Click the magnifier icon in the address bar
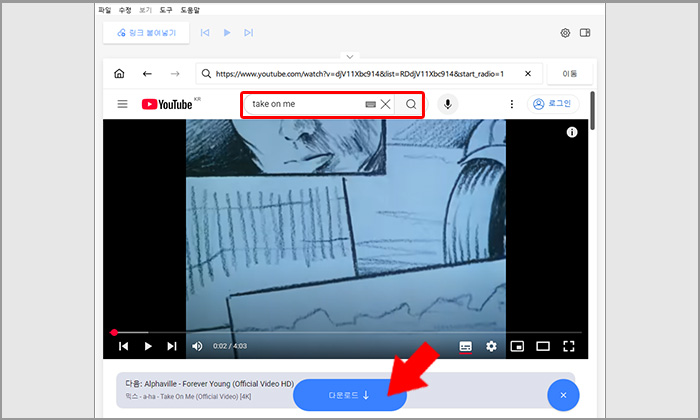This screenshot has width=700, height=420. [206, 74]
